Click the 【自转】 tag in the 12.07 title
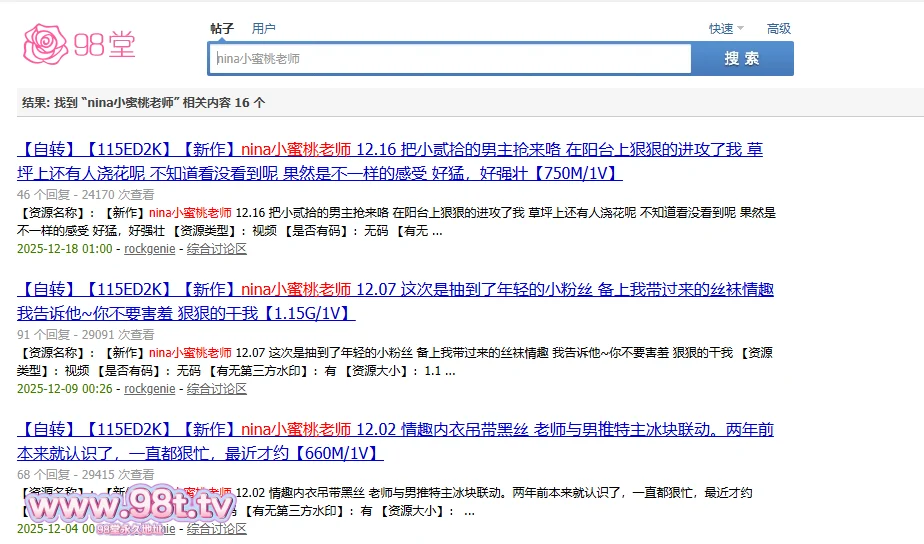Viewport: 924px width, 544px height. 48,290
